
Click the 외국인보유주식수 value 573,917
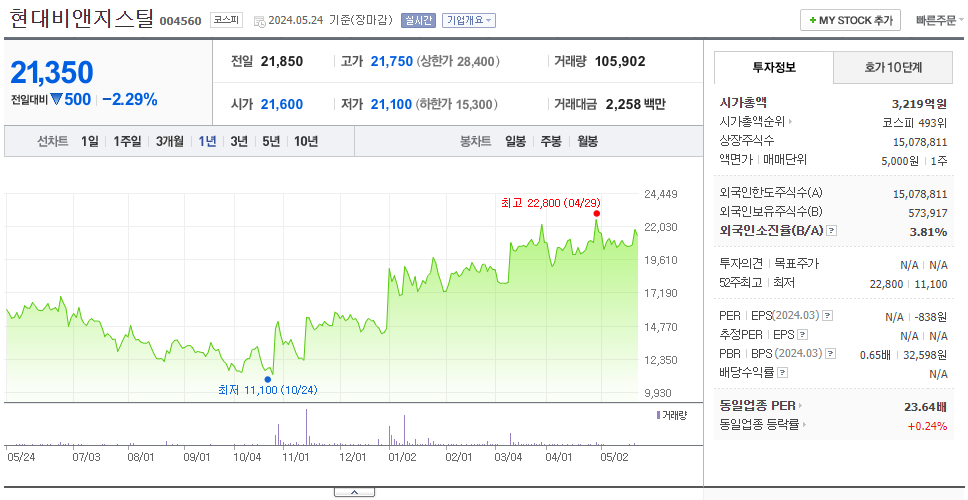[x=927, y=213]
